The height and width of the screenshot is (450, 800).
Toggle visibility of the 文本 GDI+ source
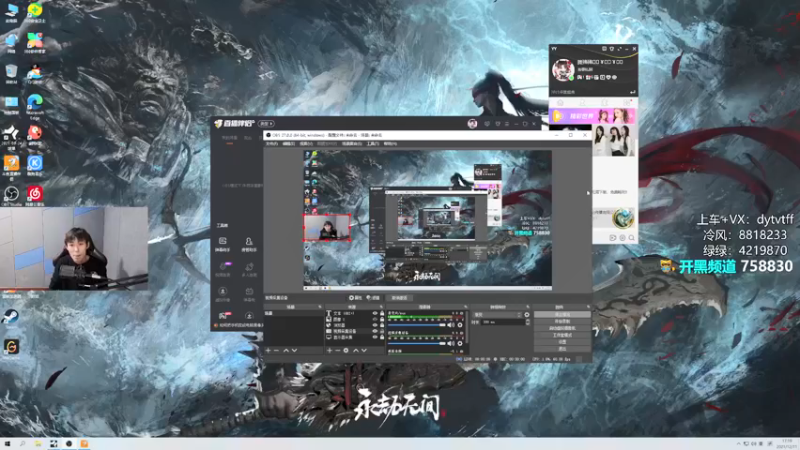(x=376, y=313)
